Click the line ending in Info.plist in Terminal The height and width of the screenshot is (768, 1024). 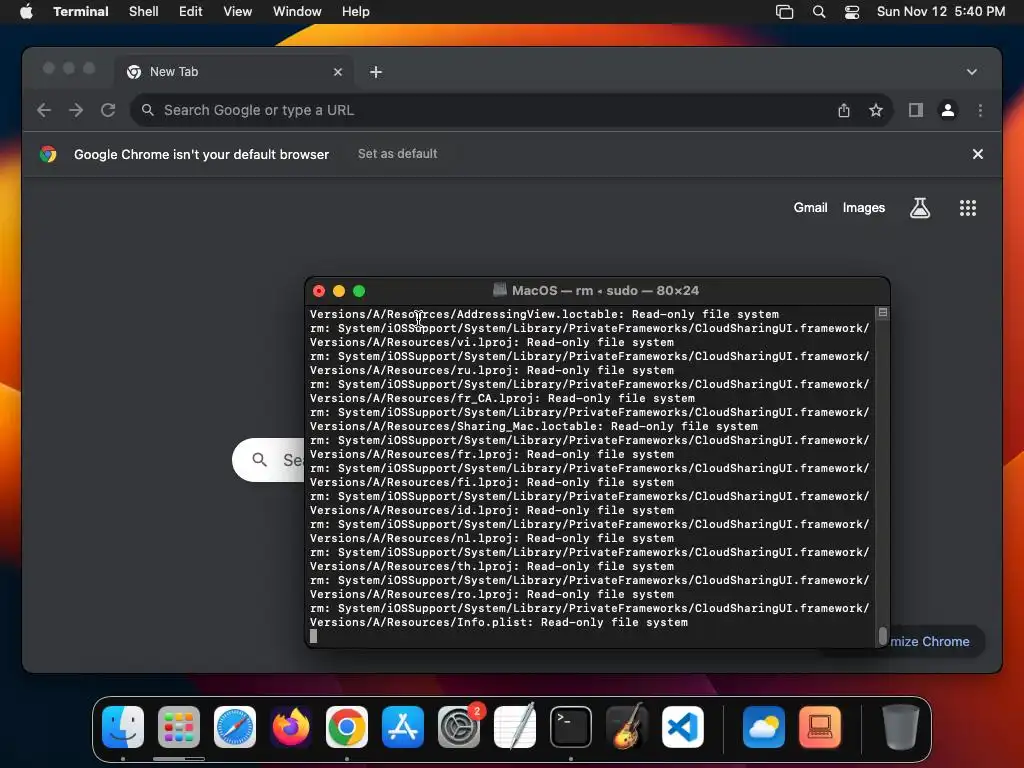click(x=499, y=622)
